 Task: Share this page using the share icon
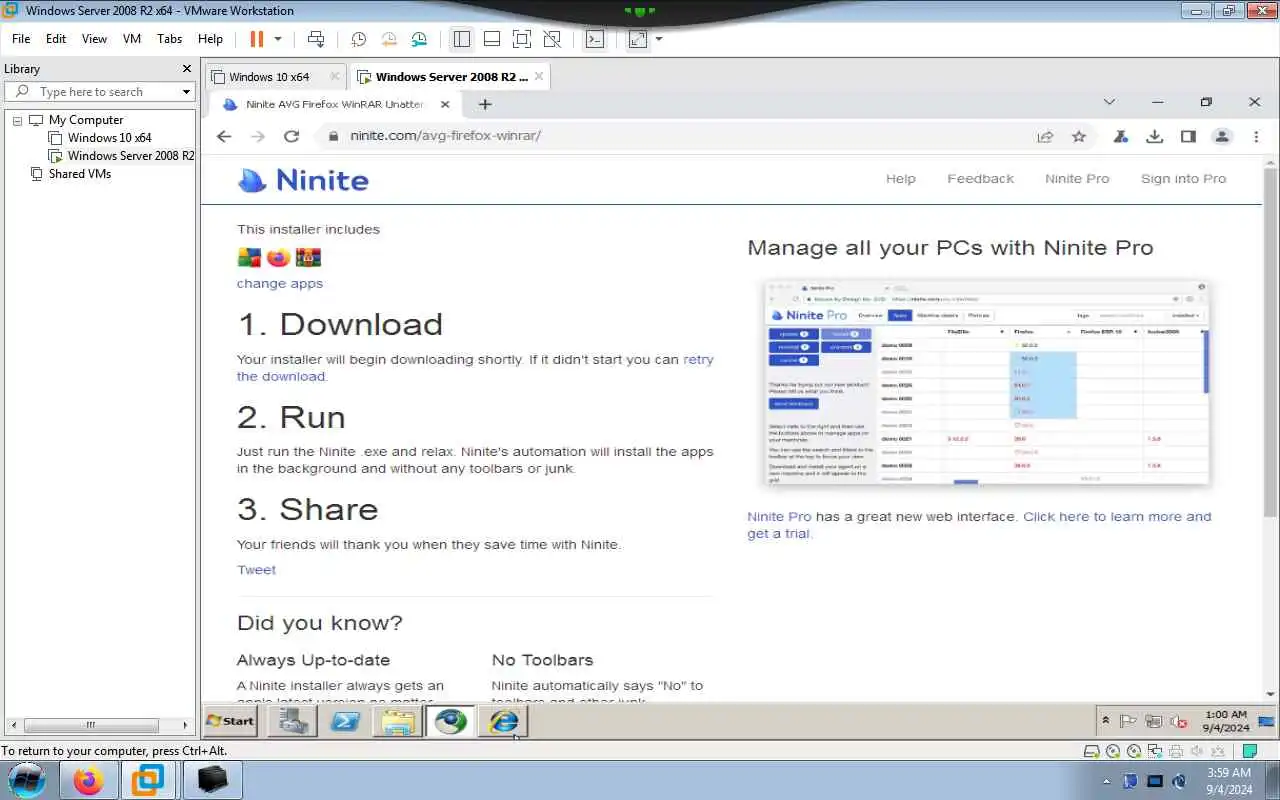point(1045,136)
